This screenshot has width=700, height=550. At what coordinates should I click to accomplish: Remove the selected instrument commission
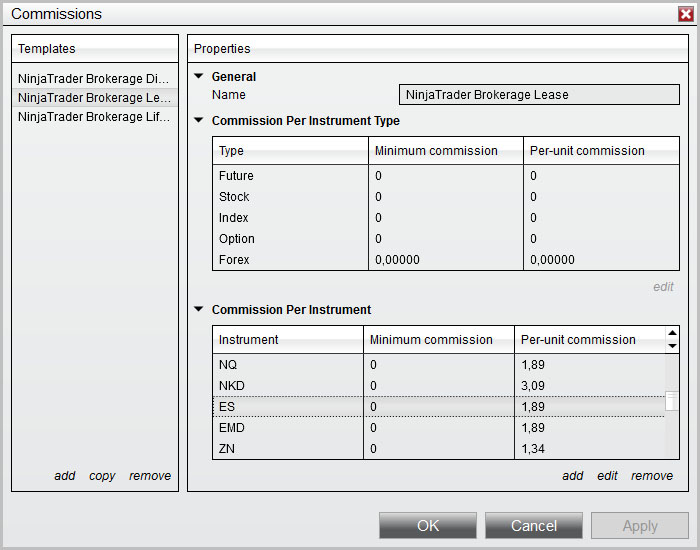tap(652, 476)
